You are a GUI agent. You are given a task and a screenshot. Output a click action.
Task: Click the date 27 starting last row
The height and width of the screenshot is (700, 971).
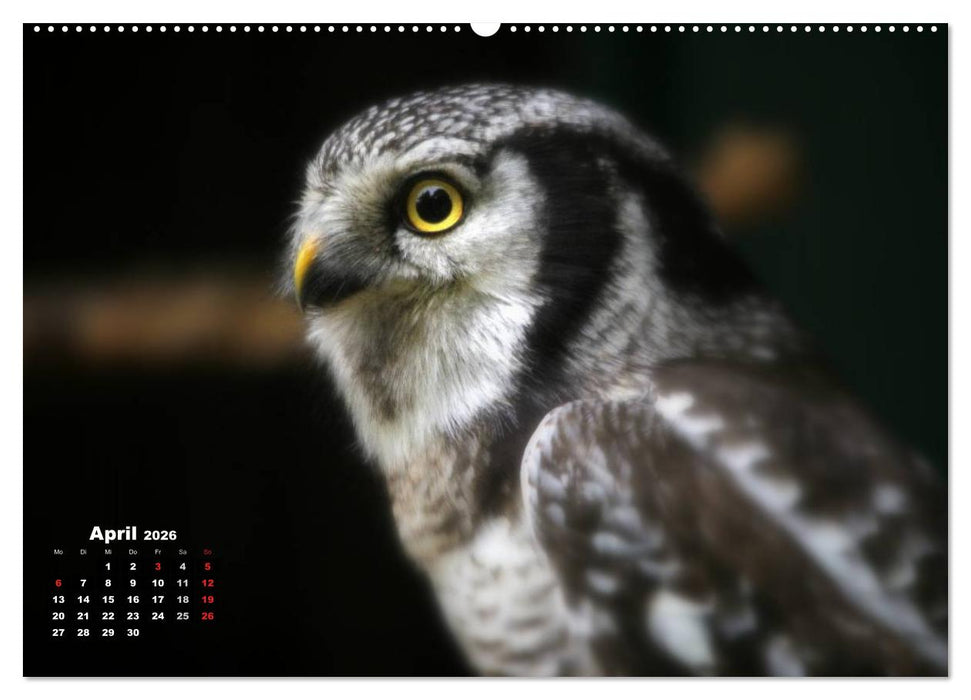pos(59,633)
